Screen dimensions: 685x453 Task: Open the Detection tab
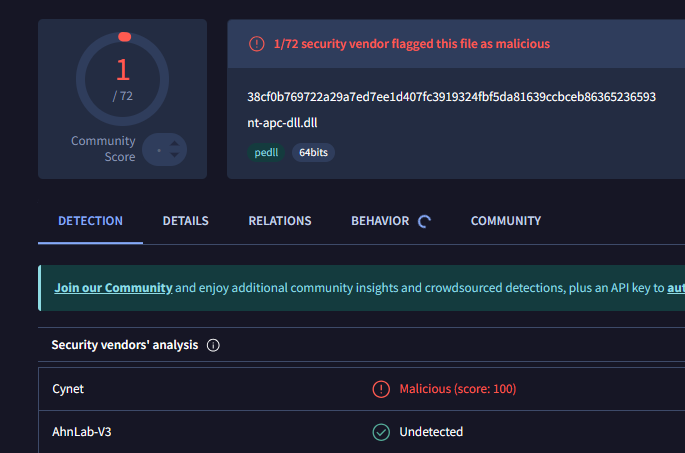[90, 221]
